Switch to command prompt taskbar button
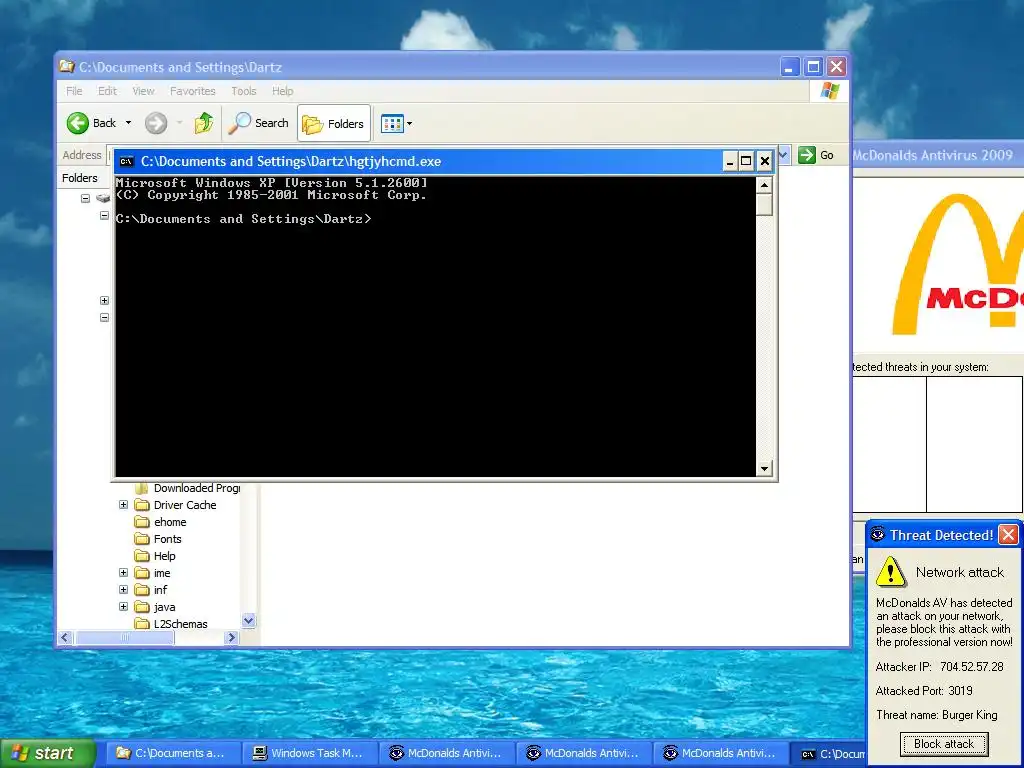Viewport: 1024px width, 768px height. coord(829,753)
